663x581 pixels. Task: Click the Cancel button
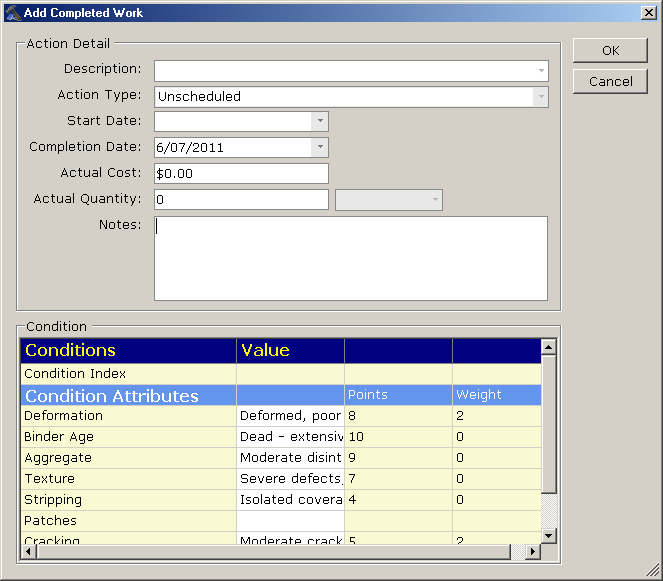point(610,82)
